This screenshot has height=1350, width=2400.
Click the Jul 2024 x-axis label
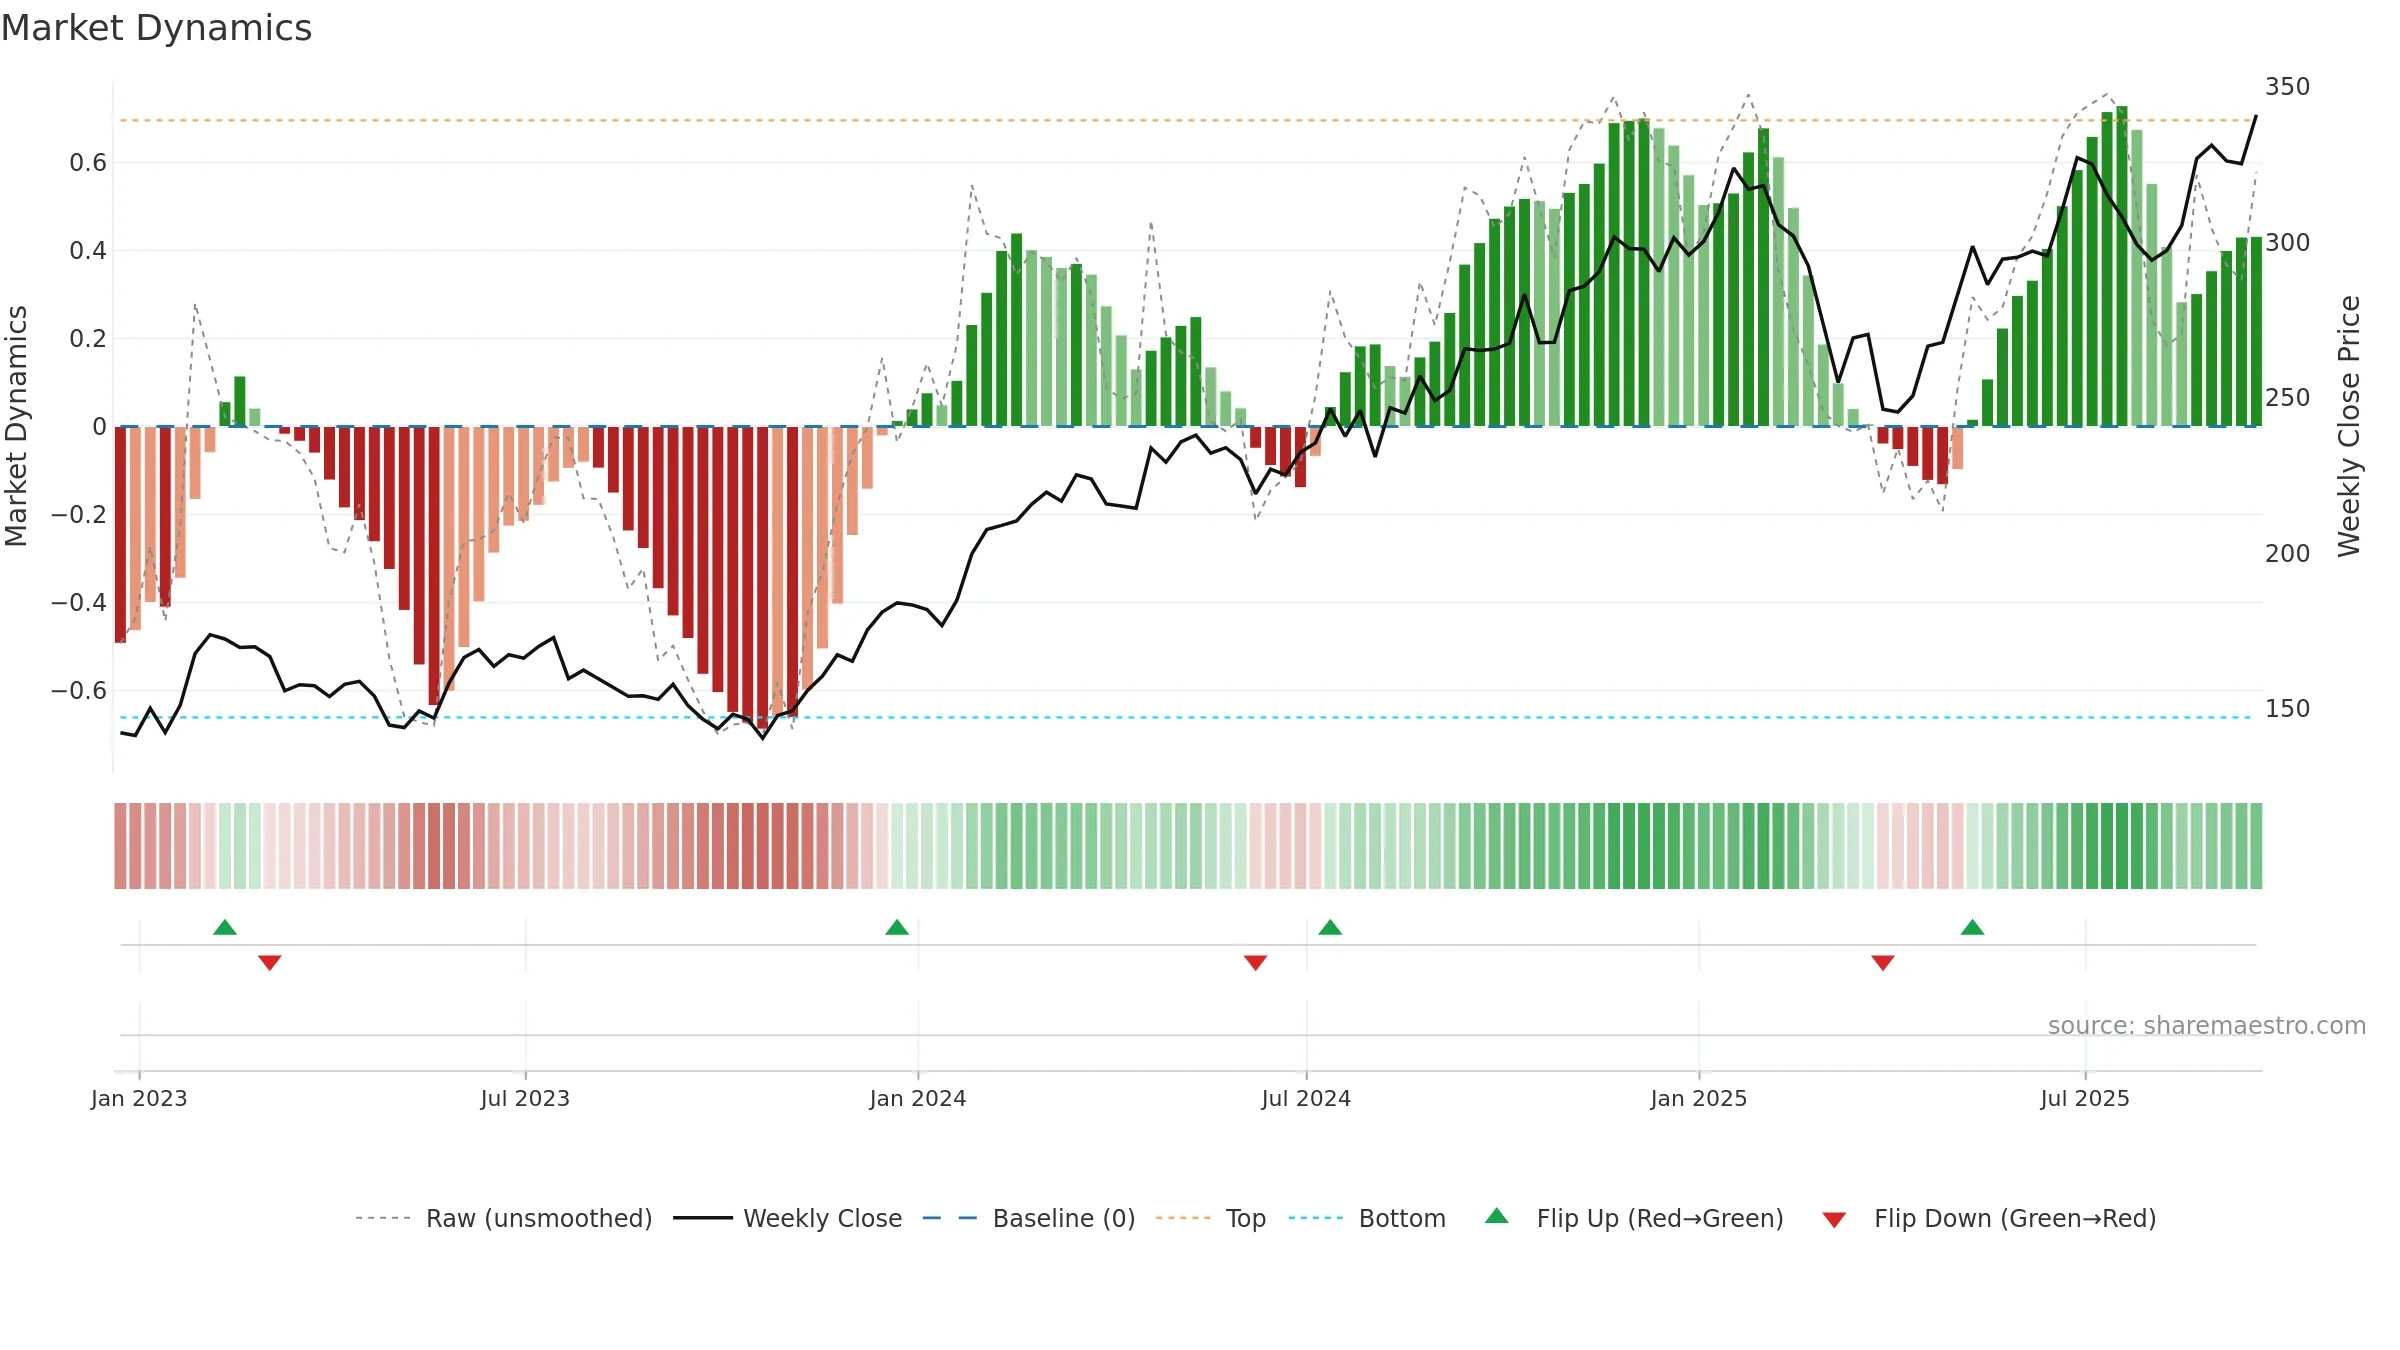point(1306,1098)
